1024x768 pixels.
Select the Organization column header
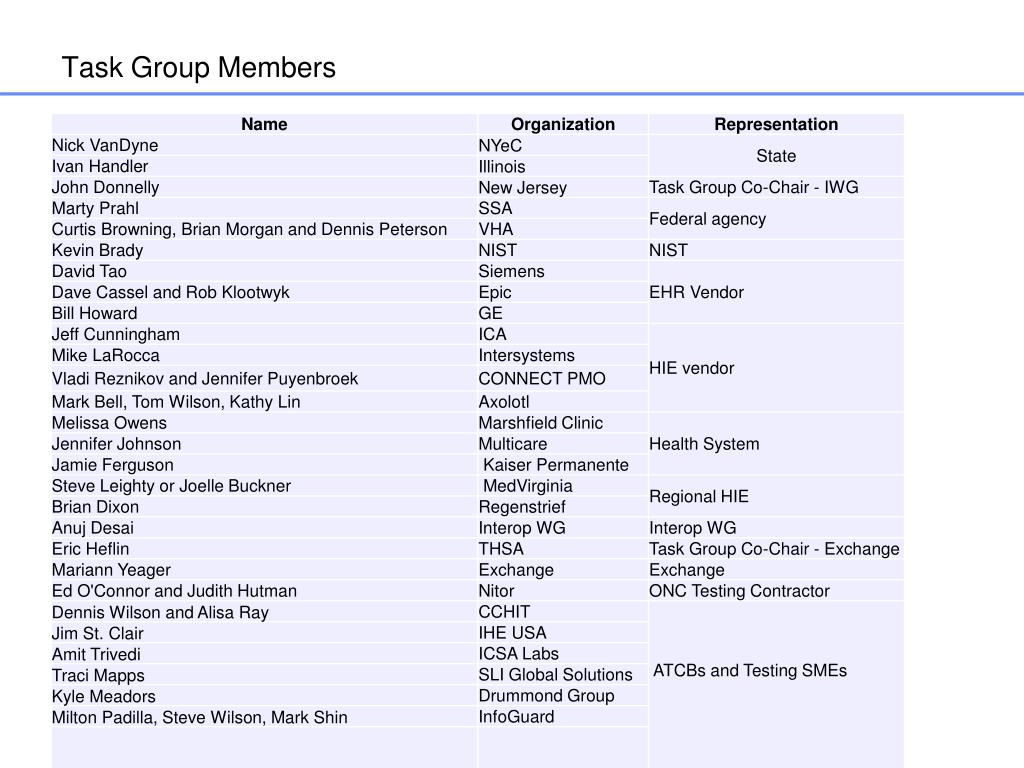pyautogui.click(x=563, y=124)
